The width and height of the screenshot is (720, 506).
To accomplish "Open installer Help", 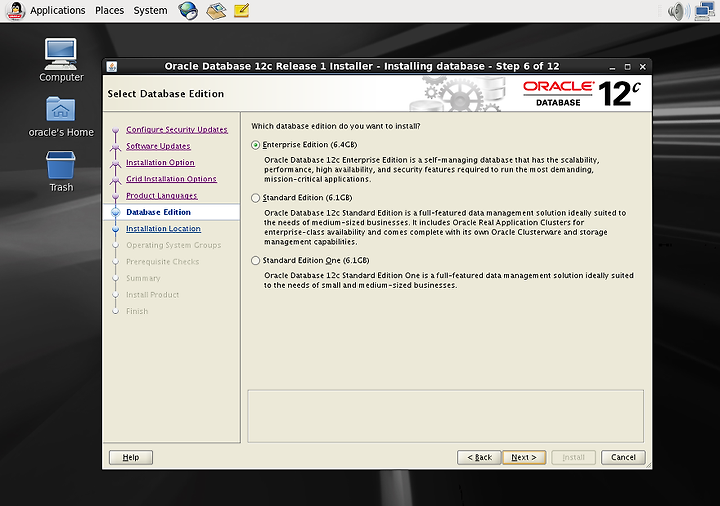I will [131, 457].
